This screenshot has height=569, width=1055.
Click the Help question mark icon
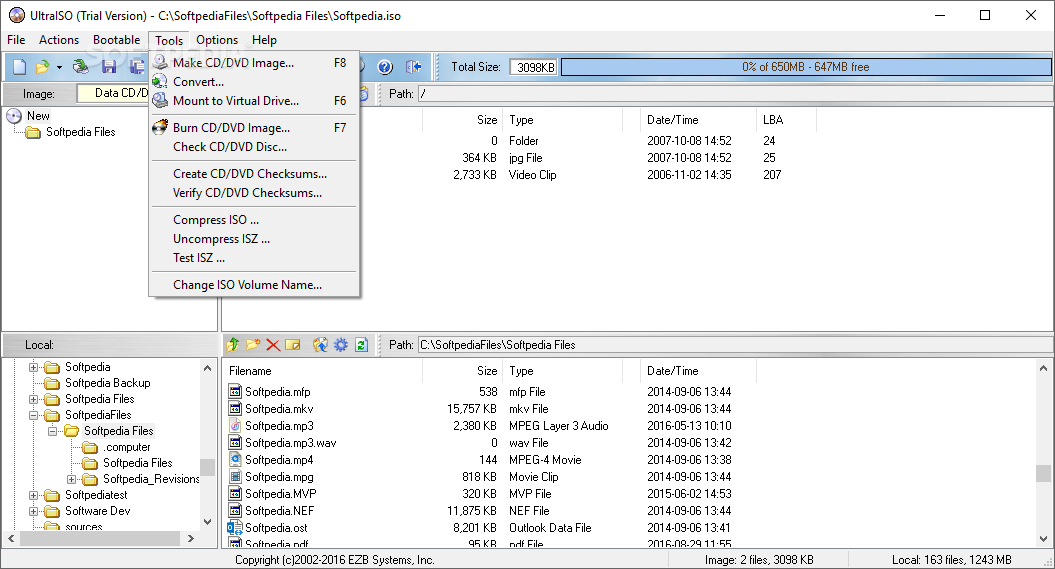point(385,67)
